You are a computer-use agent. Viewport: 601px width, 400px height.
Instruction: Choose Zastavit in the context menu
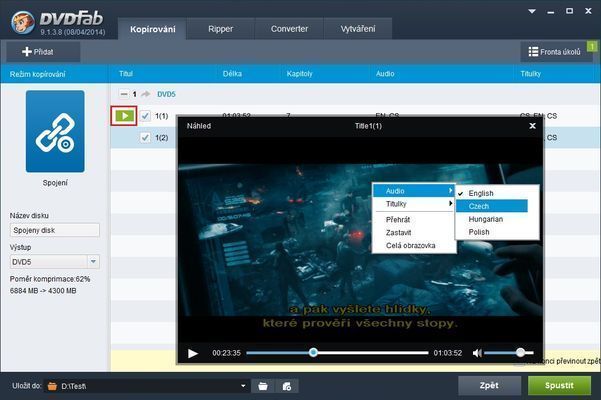point(414,233)
